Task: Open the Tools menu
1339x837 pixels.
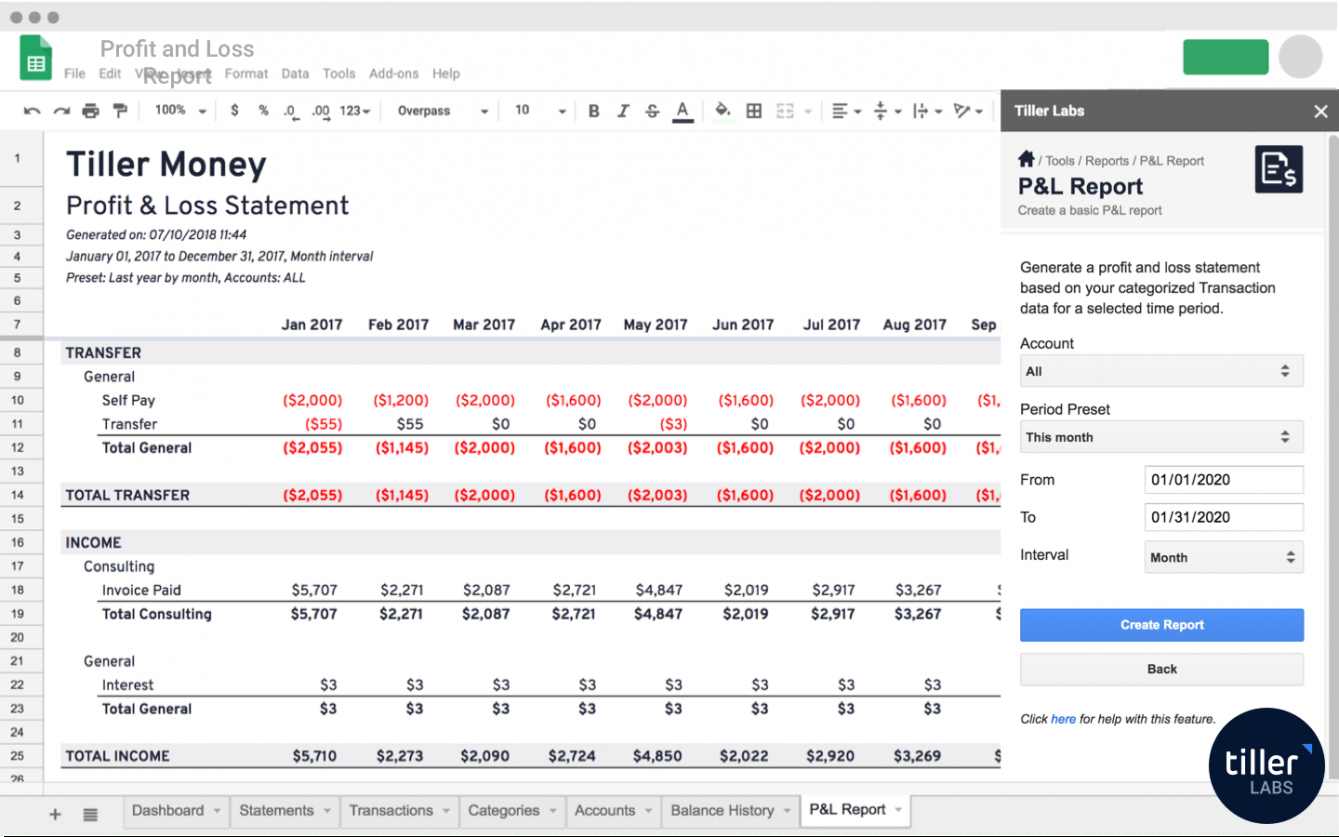Action: point(339,74)
